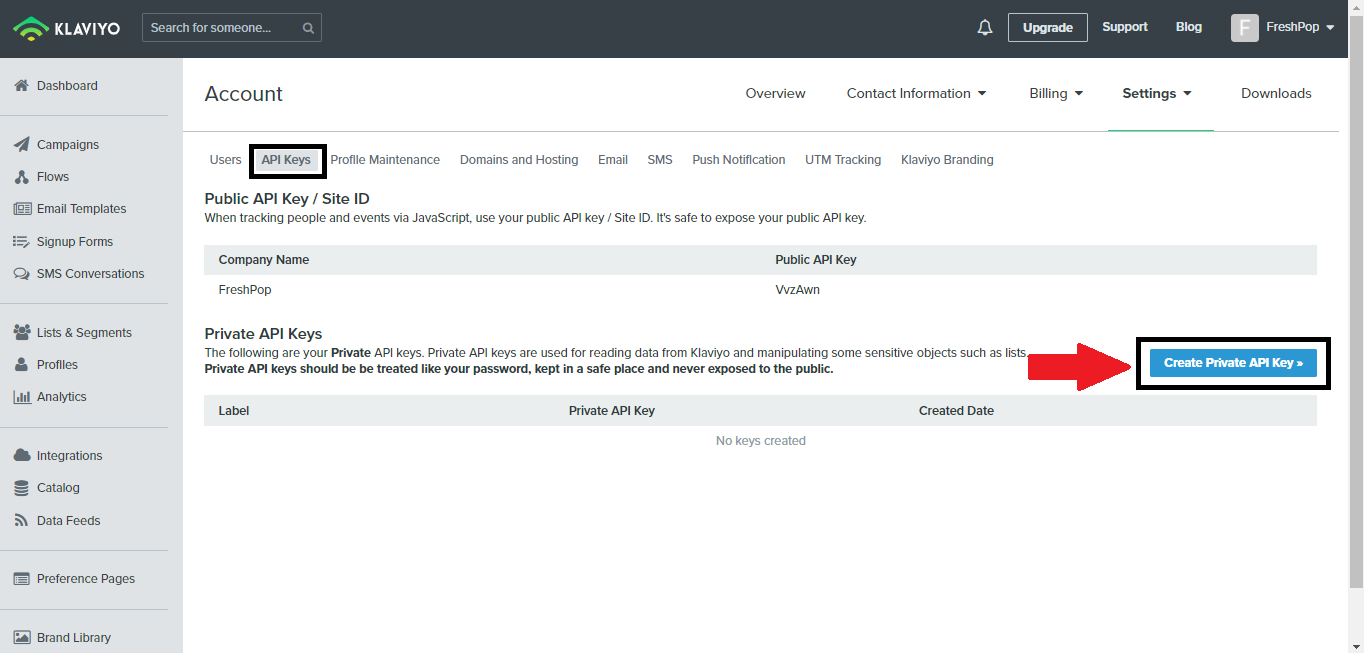This screenshot has width=1364, height=653.
Task: Click the Dashboard home icon
Action: point(21,86)
